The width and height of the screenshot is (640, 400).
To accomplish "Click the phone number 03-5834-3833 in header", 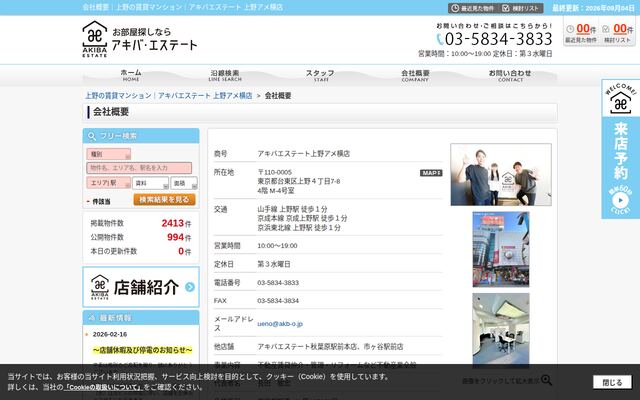I will click(498, 39).
